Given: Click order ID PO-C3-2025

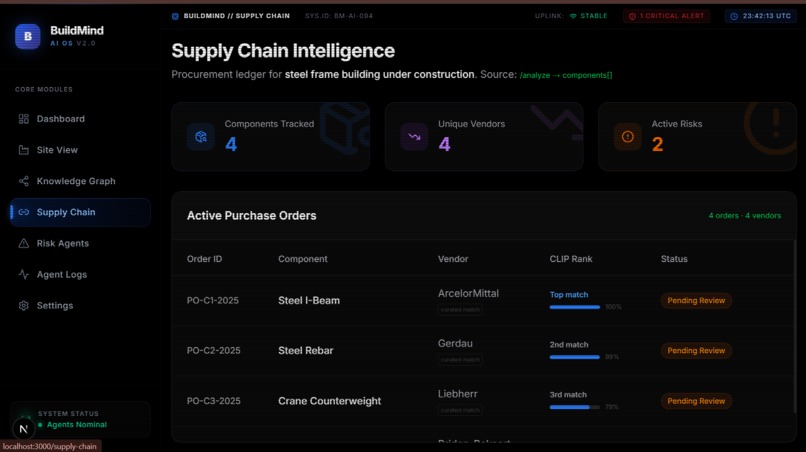Looking at the screenshot, I should [213, 401].
